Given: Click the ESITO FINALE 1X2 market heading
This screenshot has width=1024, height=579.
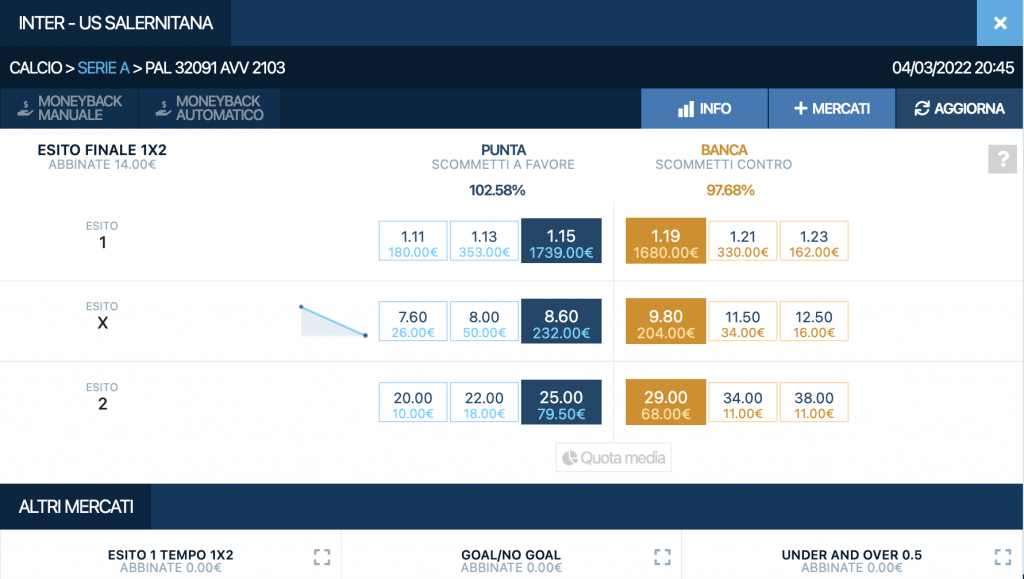Looking at the screenshot, I should [102, 149].
